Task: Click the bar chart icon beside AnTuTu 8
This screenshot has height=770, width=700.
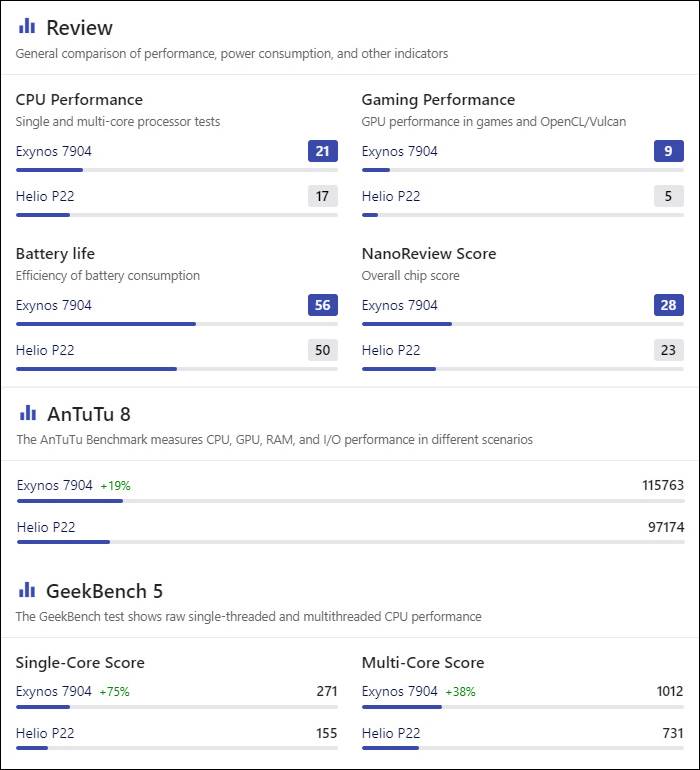Action: [27, 413]
